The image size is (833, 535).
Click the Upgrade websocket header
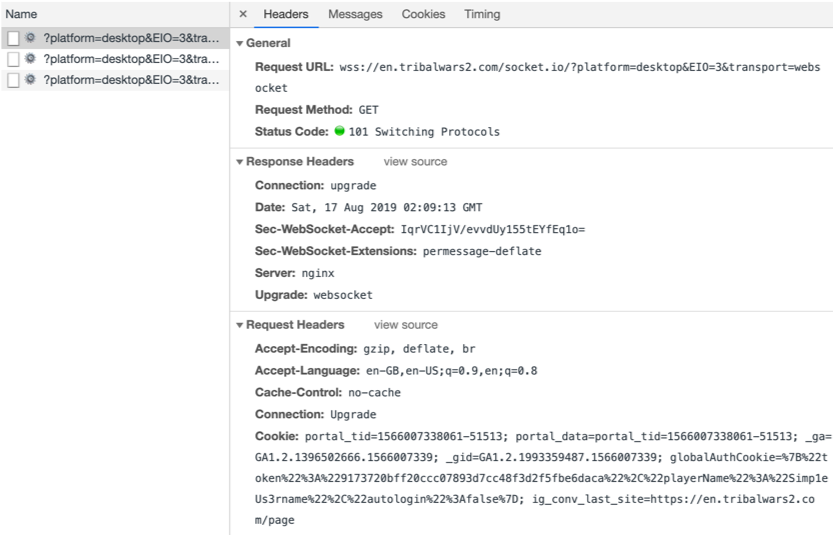[314, 295]
